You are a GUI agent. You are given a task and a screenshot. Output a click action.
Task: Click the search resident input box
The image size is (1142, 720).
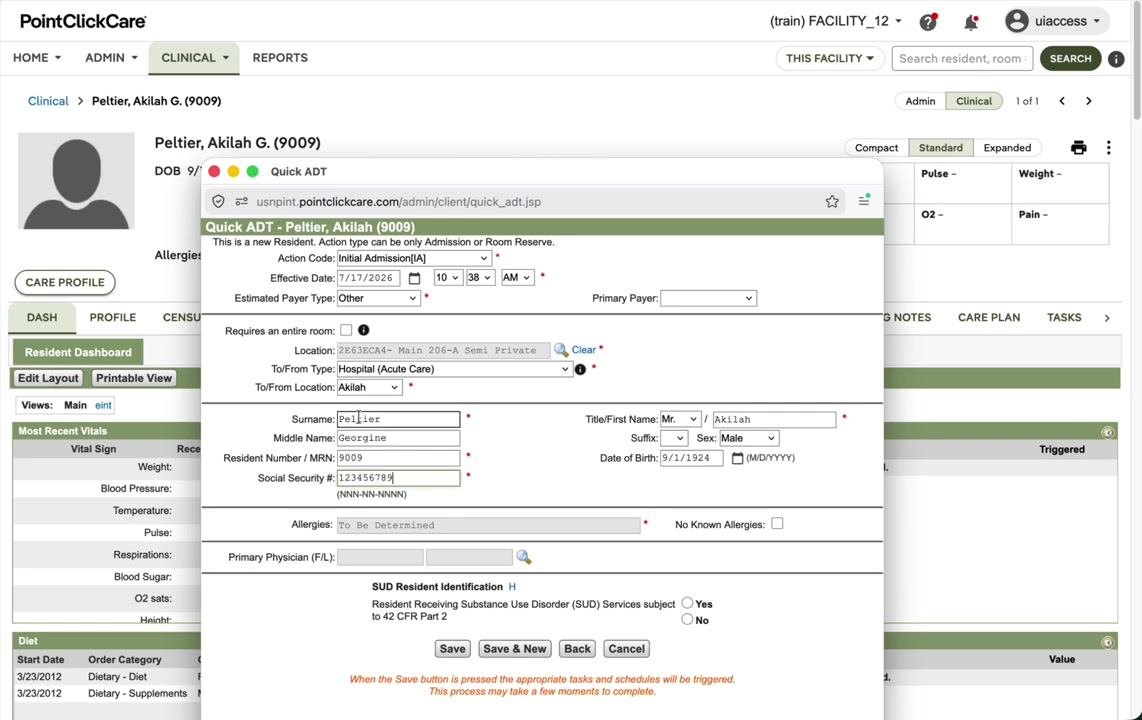click(962, 58)
